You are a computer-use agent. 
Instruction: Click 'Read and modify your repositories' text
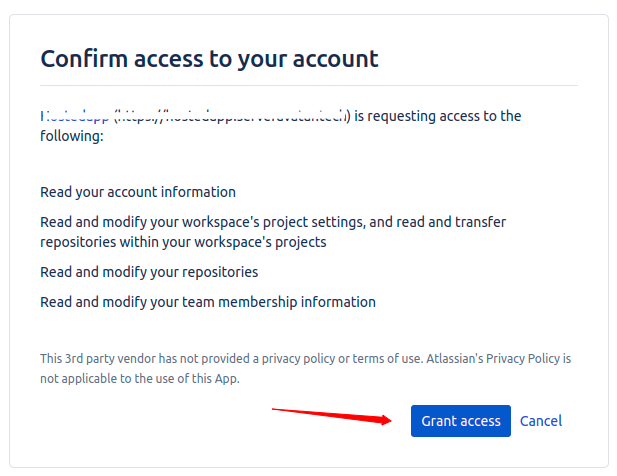pyautogui.click(x=149, y=272)
